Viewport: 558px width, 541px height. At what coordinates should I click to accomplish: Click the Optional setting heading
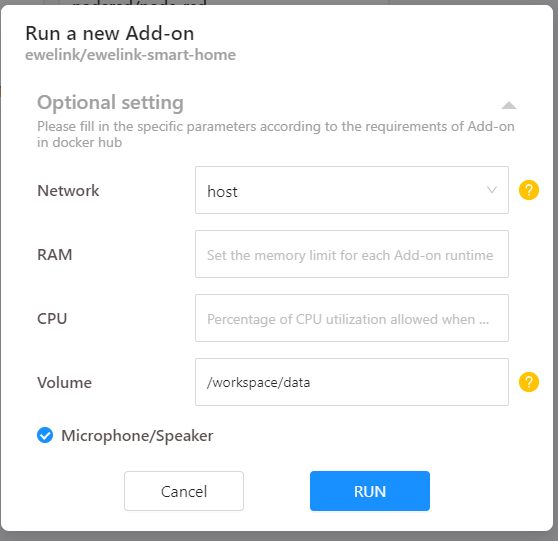[110, 103]
